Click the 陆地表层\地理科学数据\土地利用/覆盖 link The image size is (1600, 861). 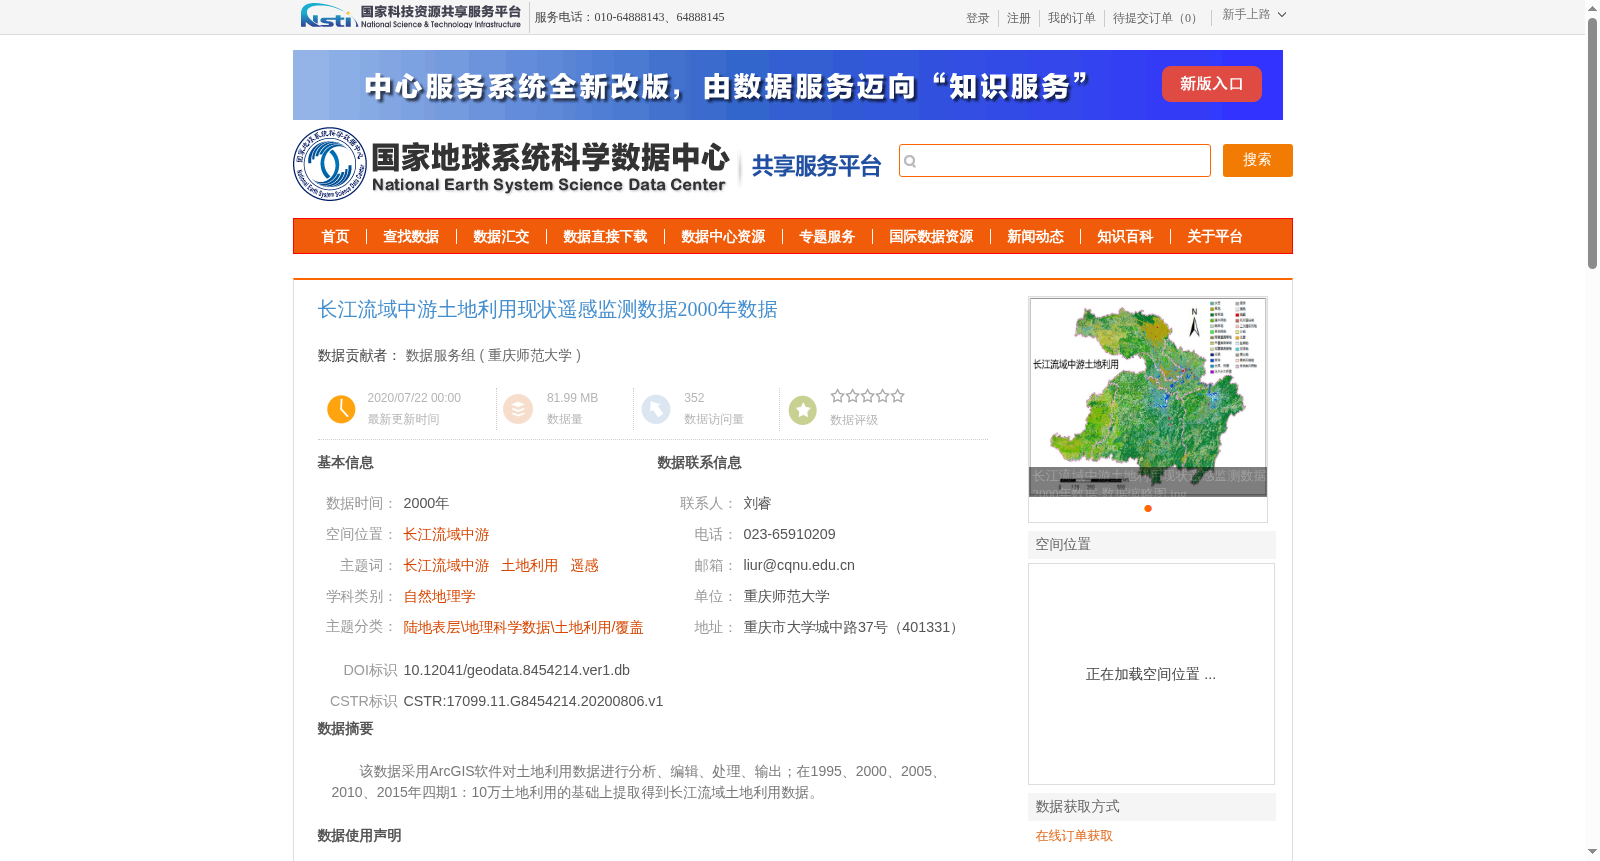[x=523, y=628]
